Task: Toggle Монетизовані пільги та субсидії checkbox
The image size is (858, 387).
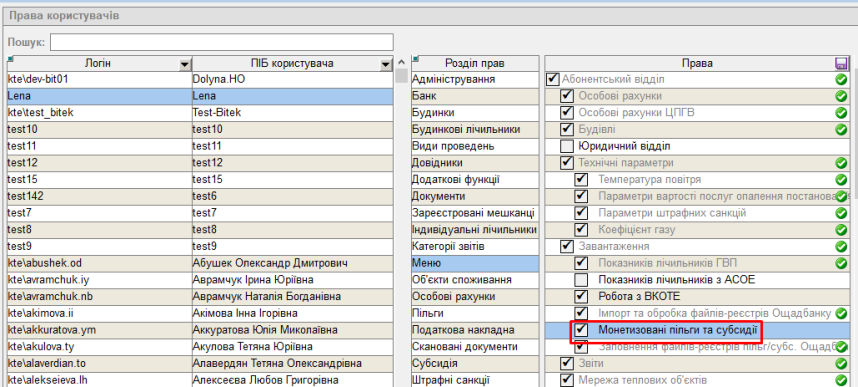Action: tap(581, 330)
